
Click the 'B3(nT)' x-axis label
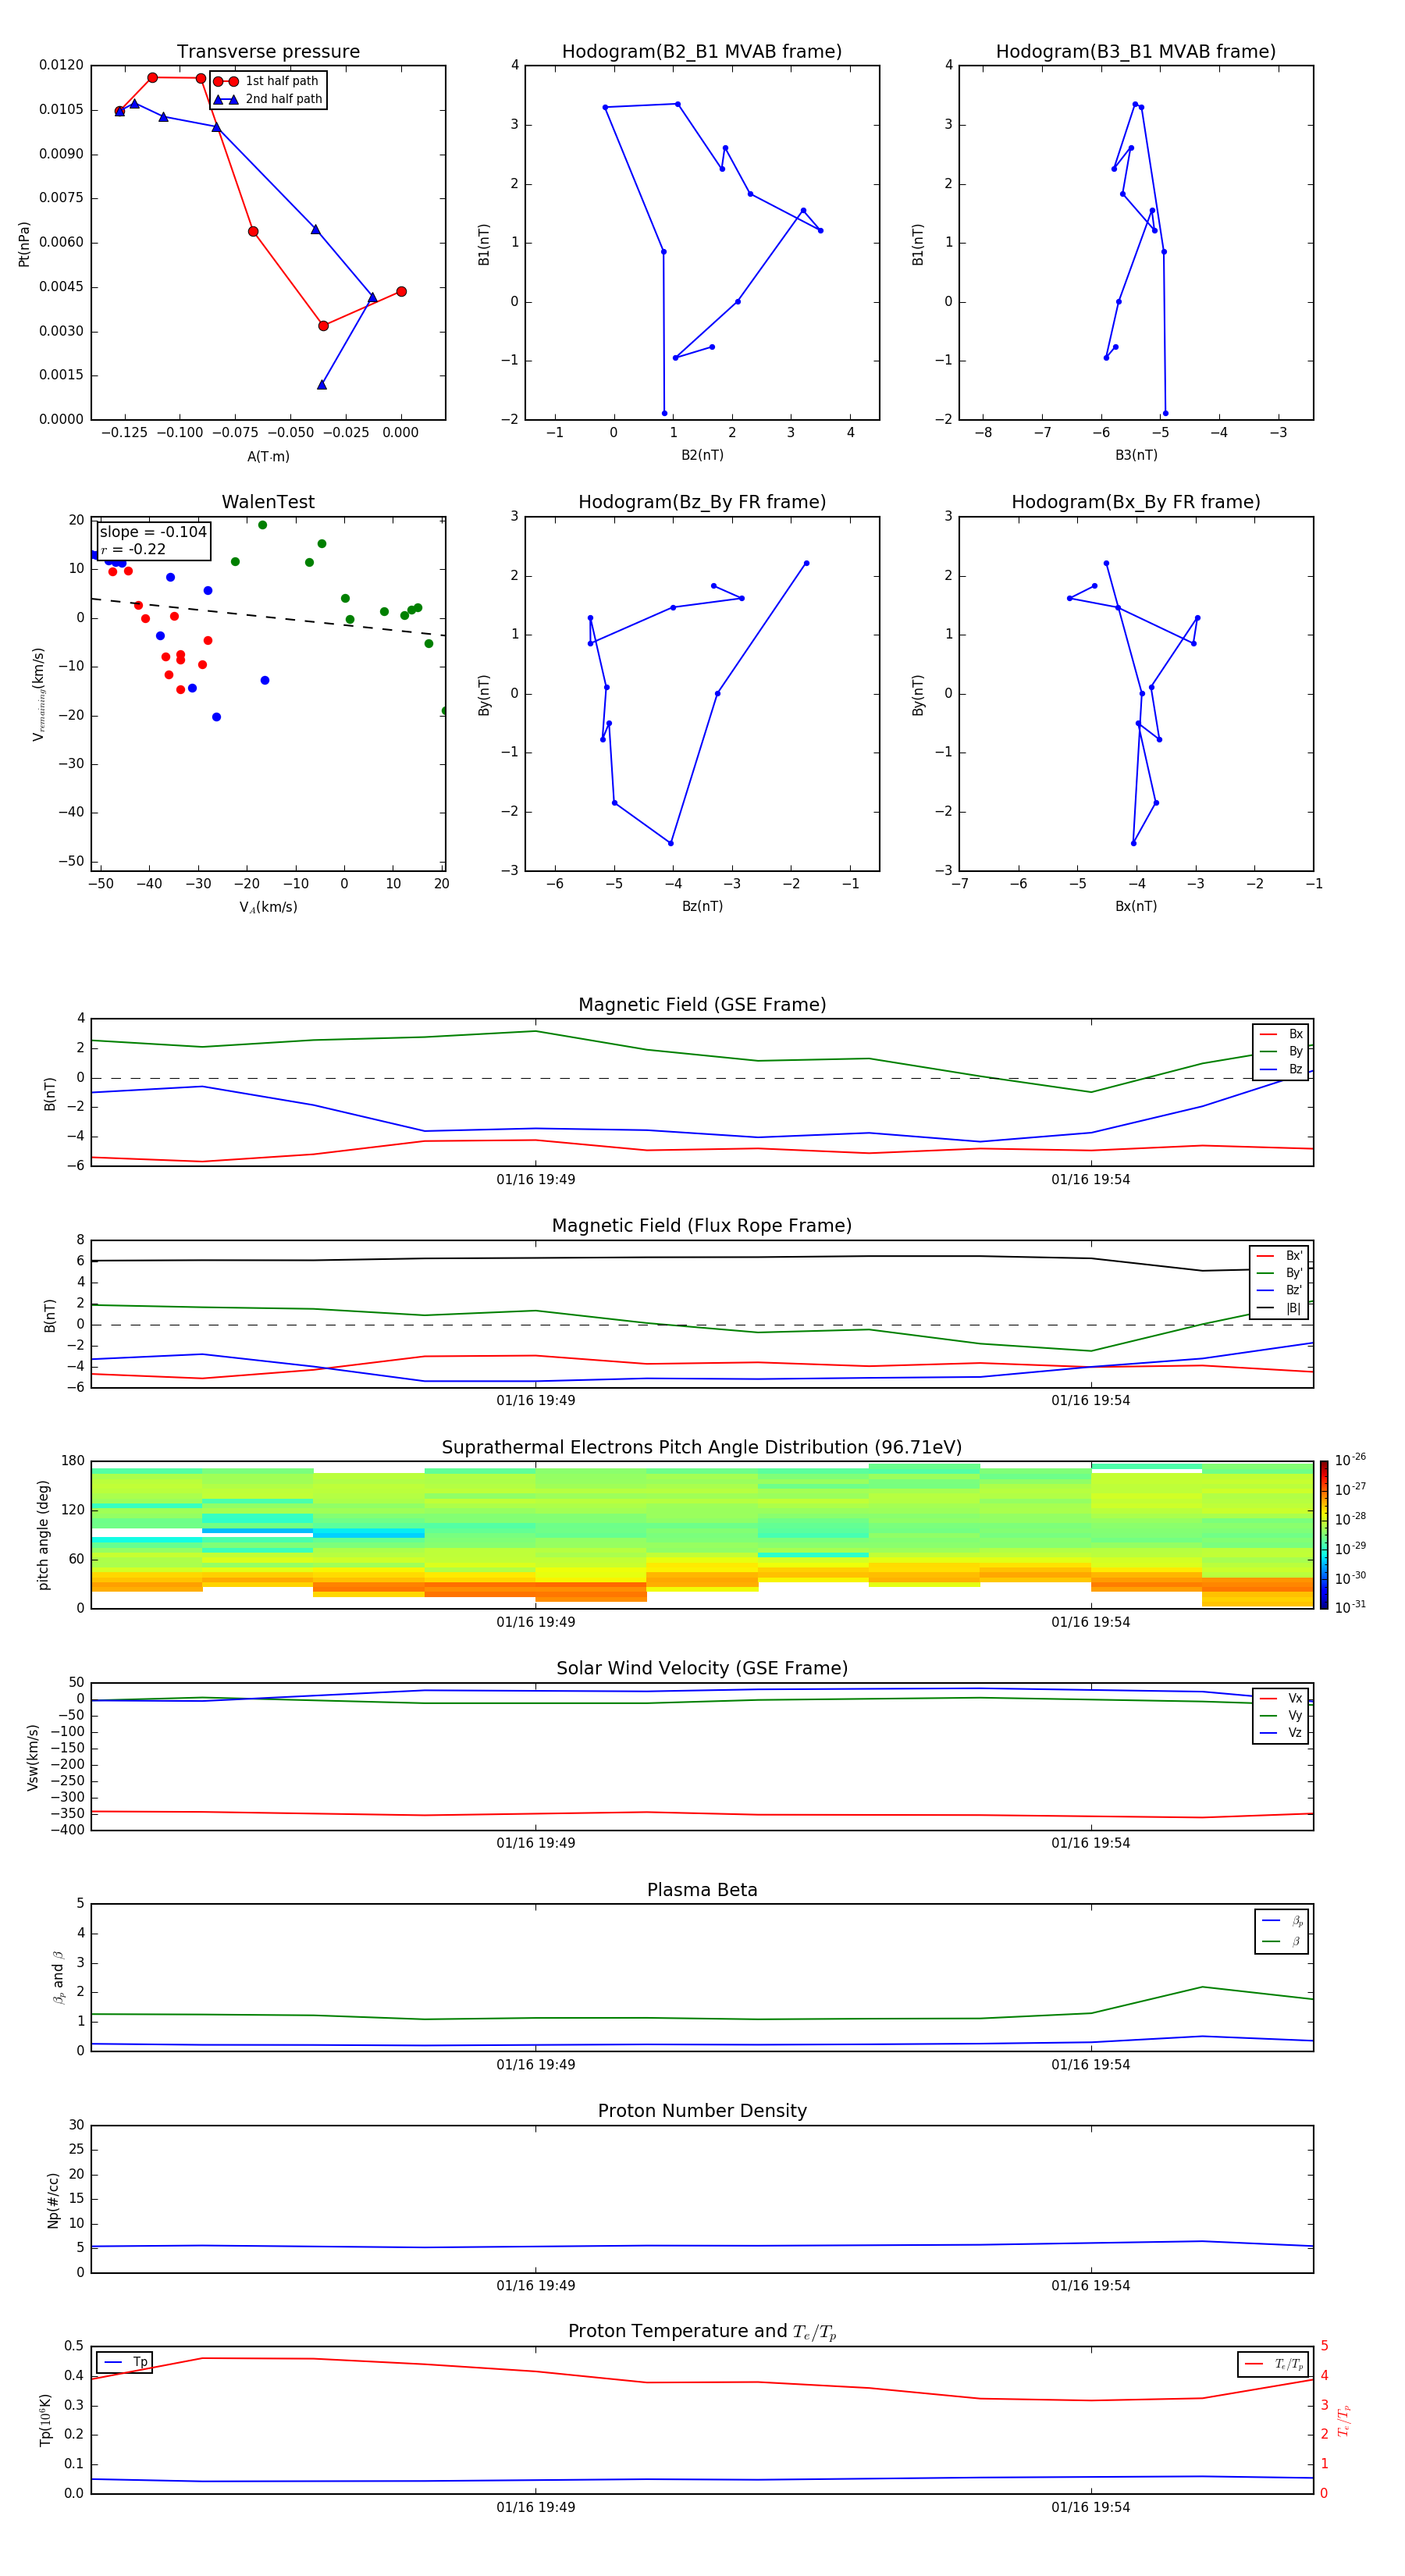(x=1136, y=455)
